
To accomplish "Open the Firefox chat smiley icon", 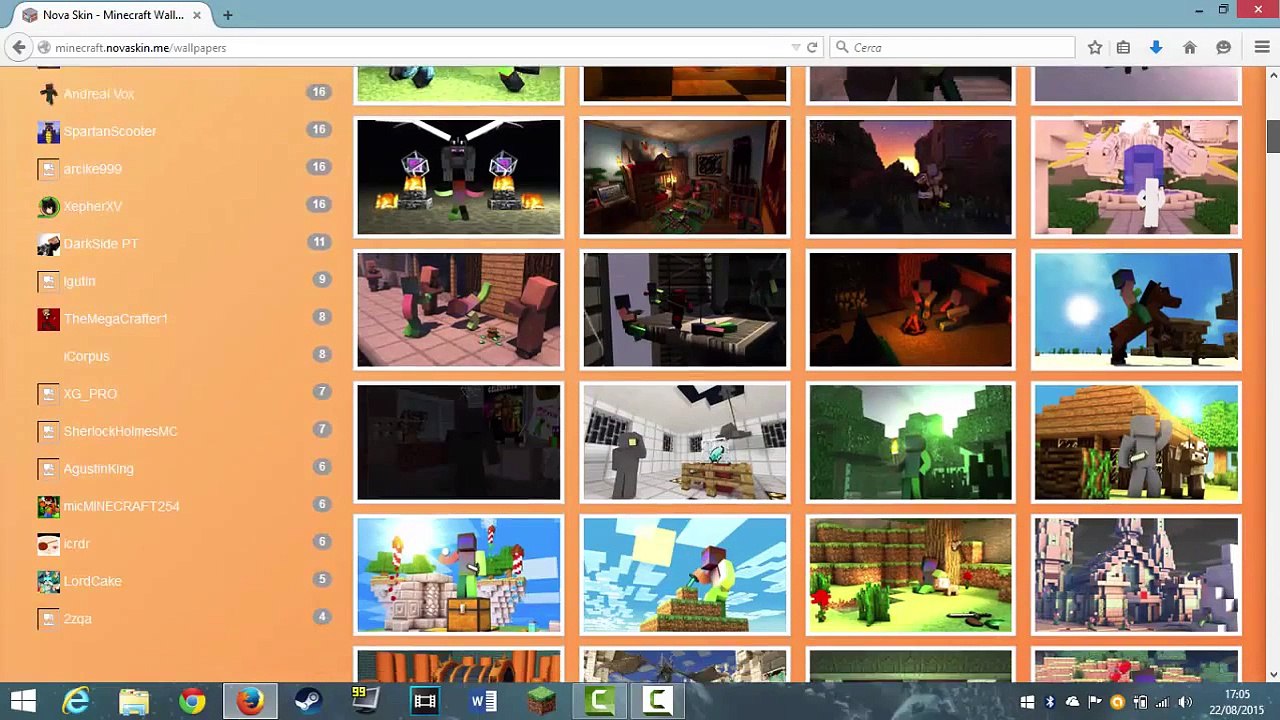I will [x=1223, y=47].
